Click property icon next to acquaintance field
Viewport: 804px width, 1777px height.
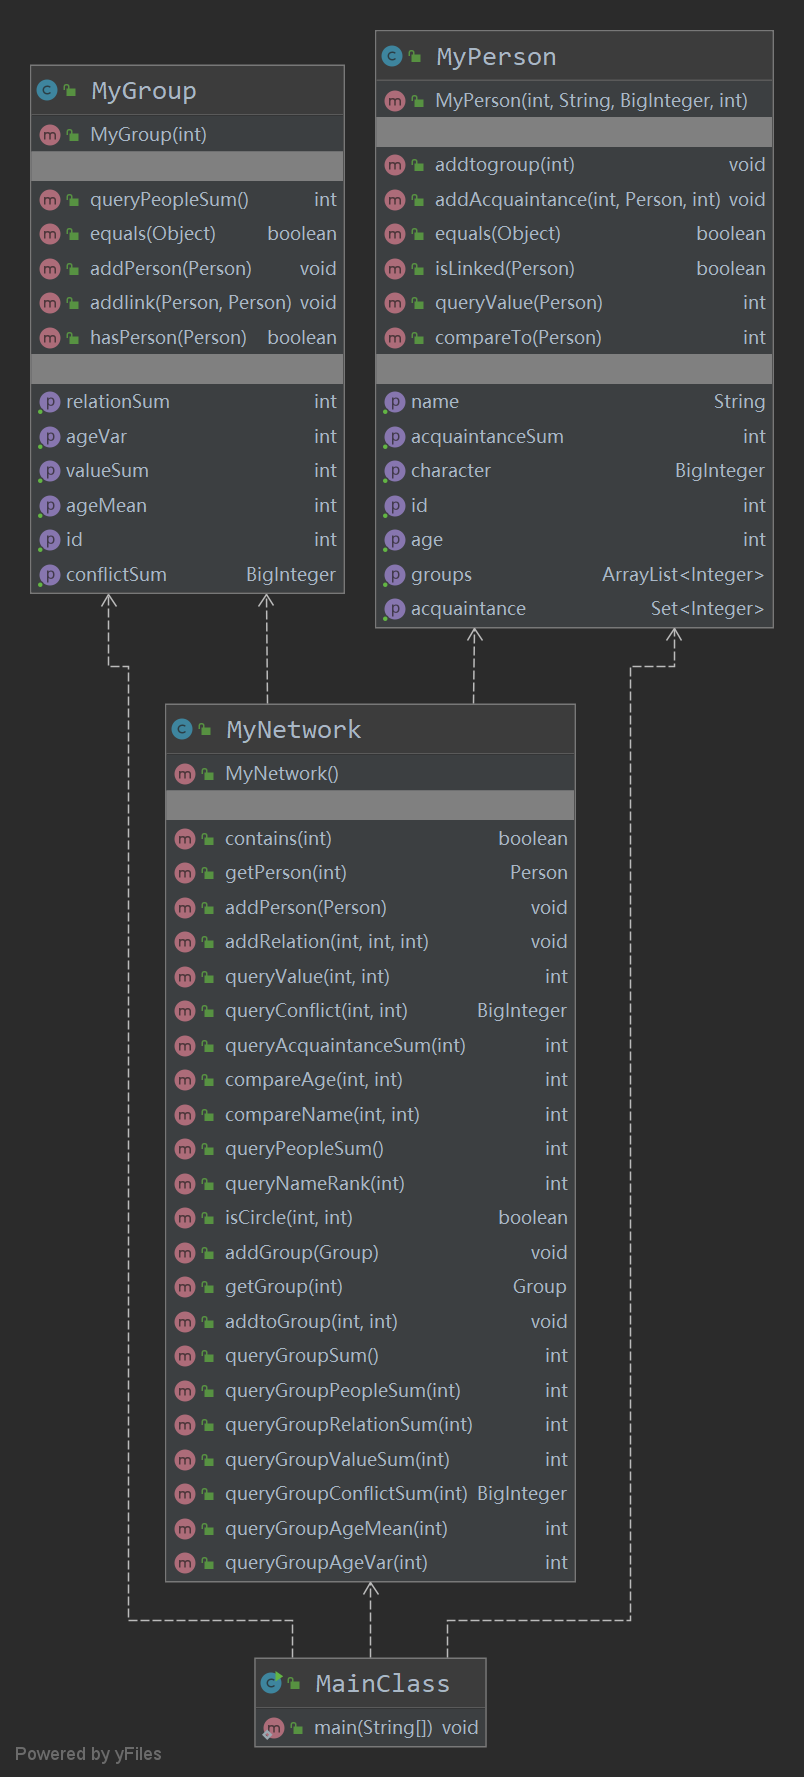pyautogui.click(x=394, y=609)
